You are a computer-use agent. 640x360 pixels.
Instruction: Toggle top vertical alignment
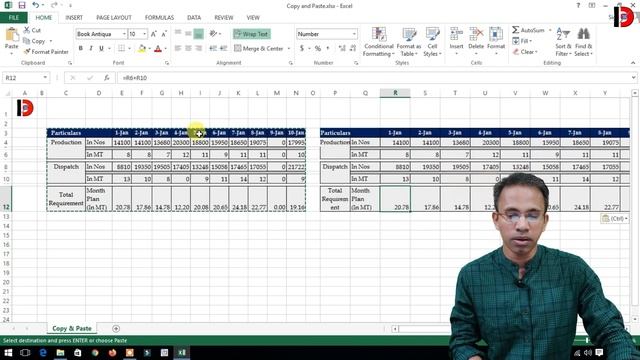click(178, 34)
